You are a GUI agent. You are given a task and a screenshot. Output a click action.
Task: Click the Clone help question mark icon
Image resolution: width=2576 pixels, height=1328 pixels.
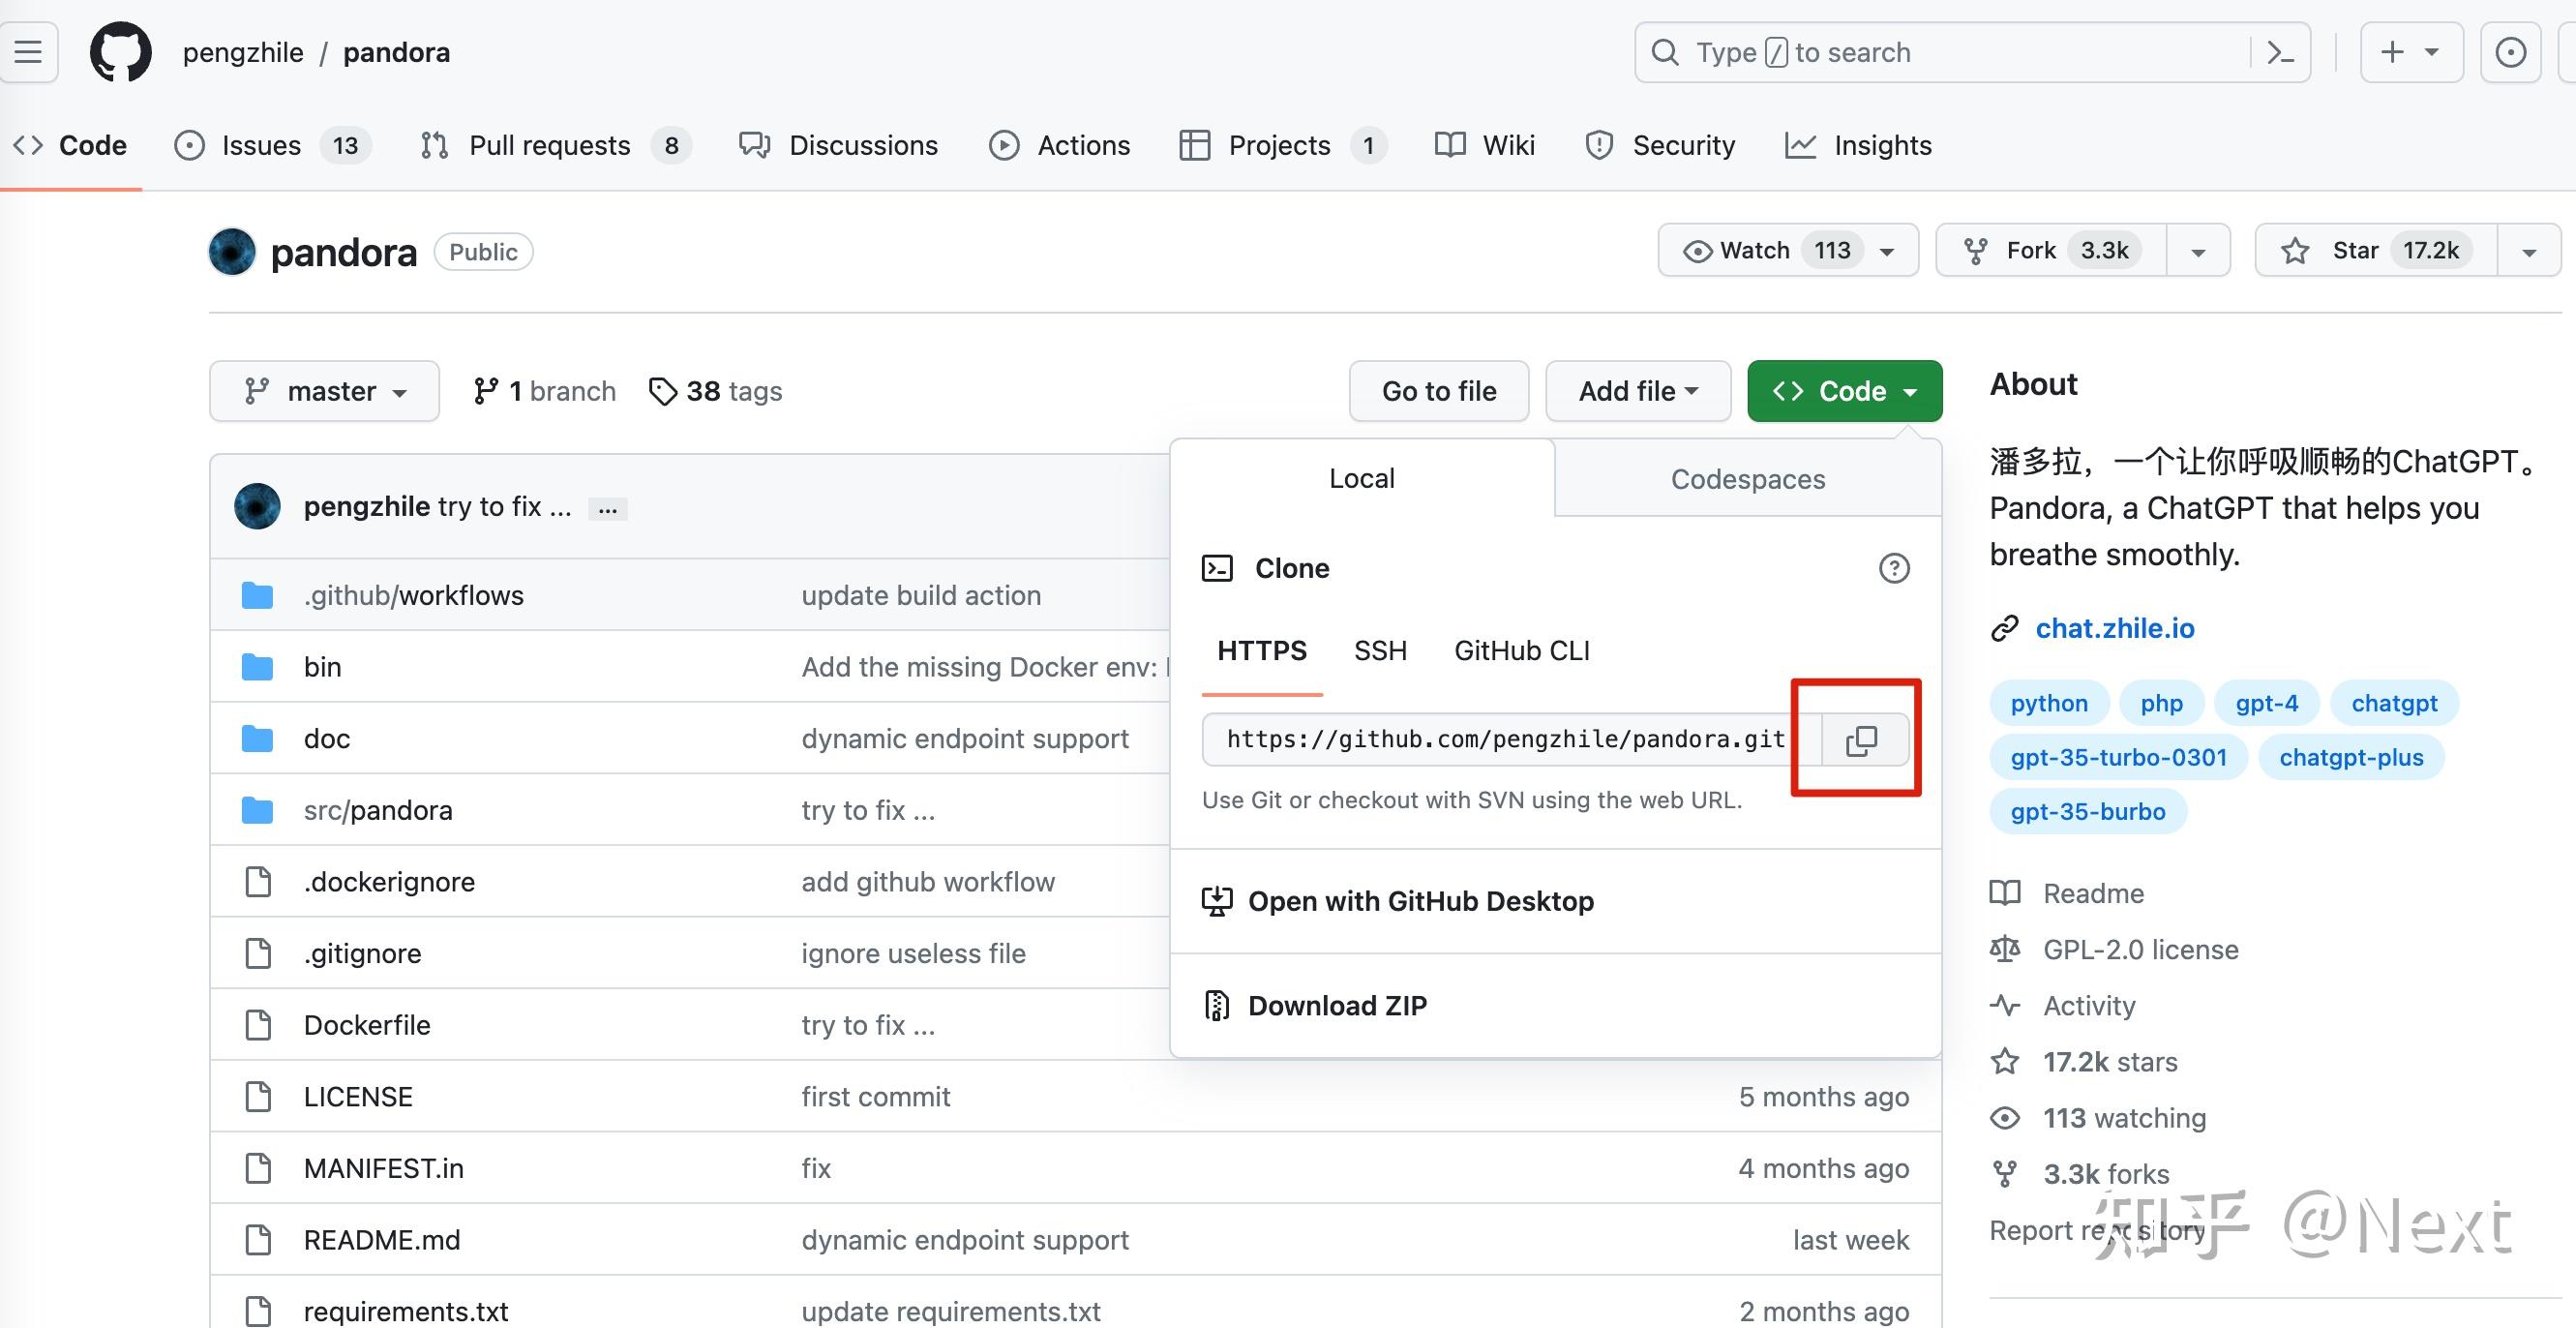[1893, 568]
